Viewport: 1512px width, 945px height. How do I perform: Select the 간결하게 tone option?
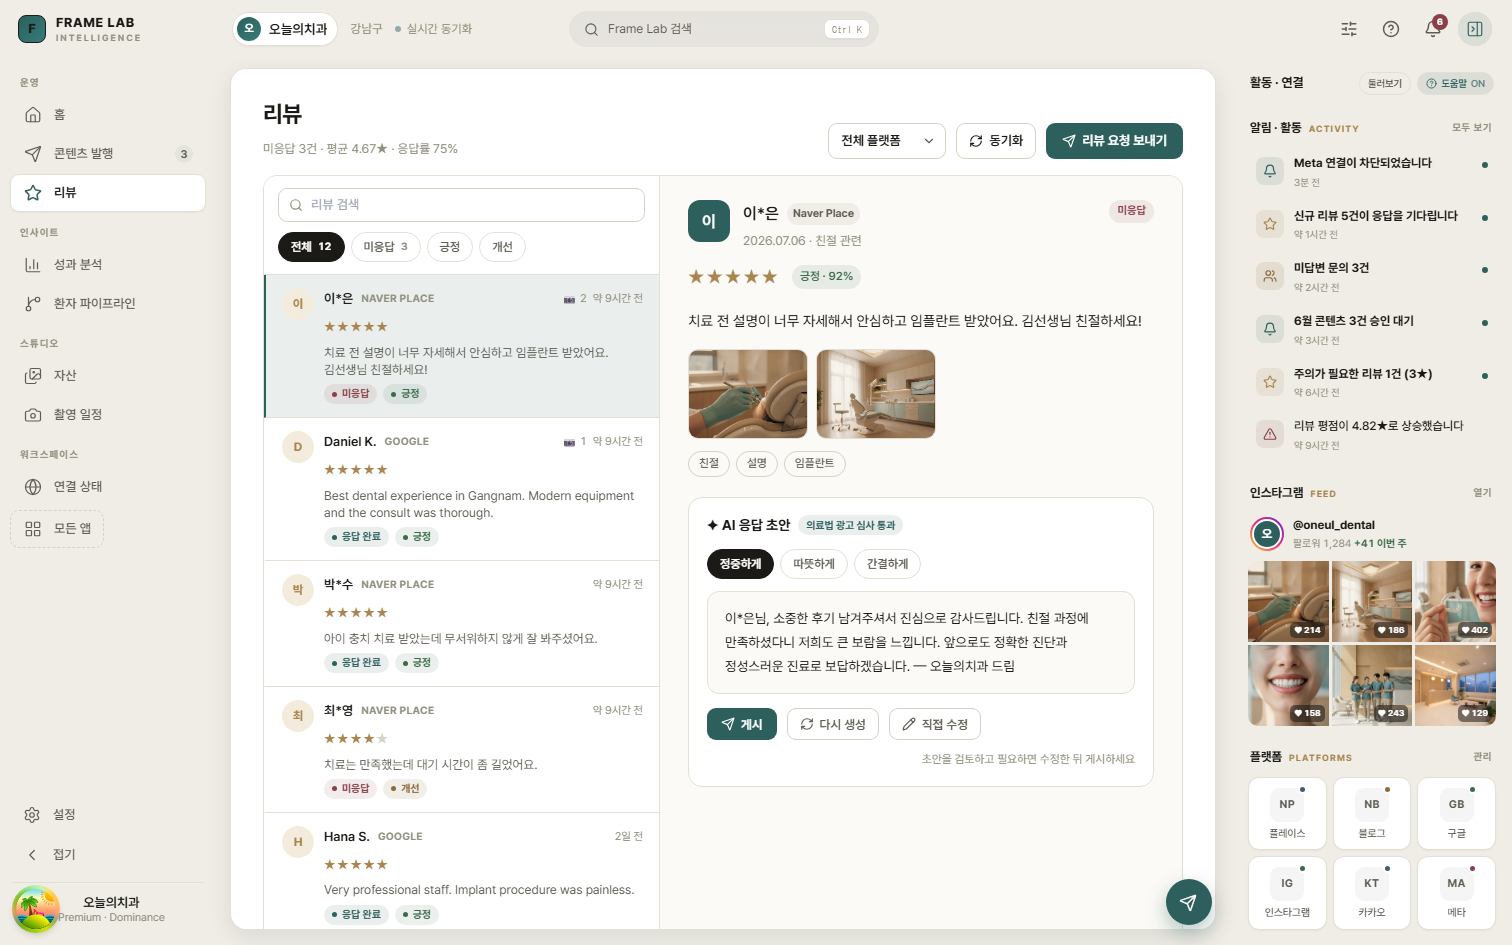click(887, 564)
